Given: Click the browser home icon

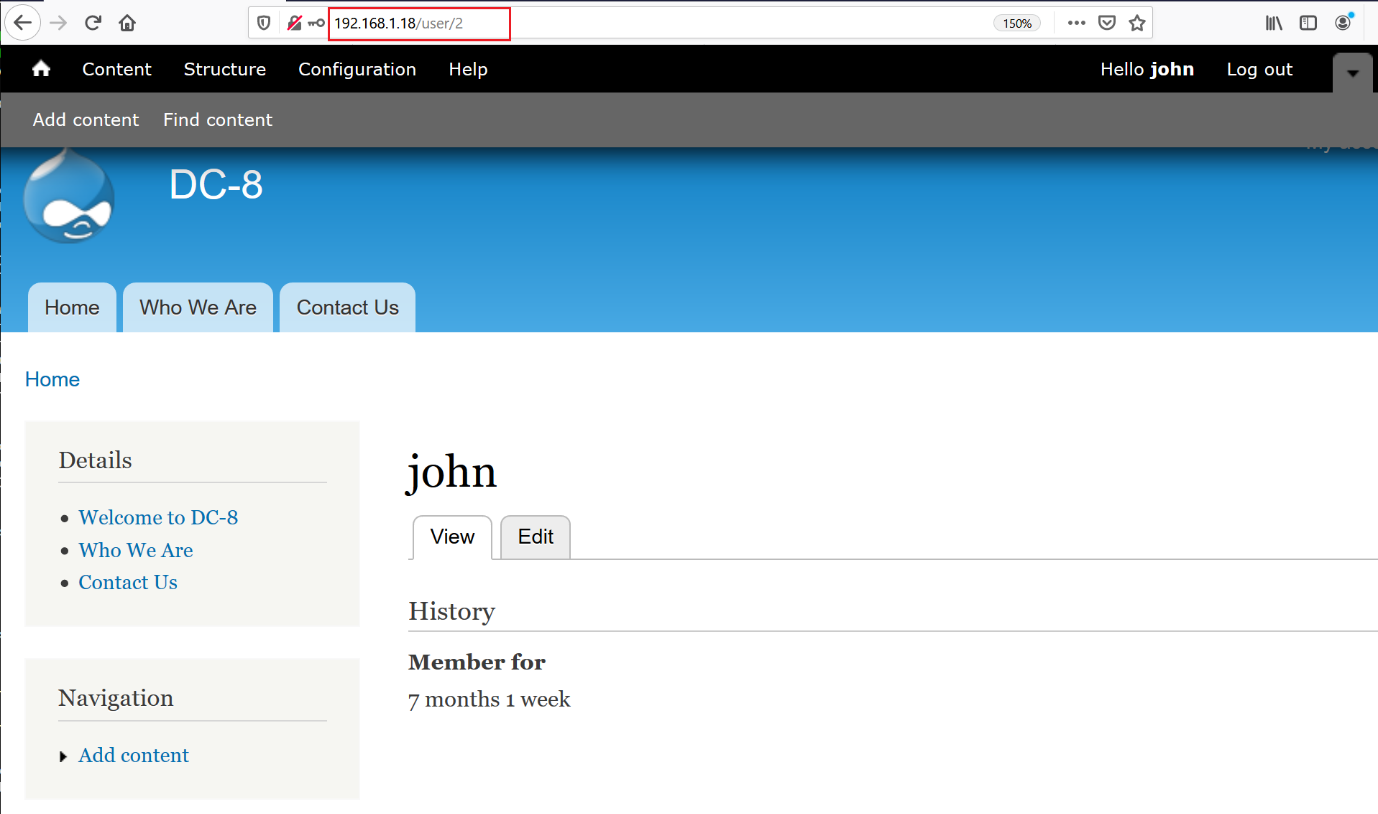Looking at the screenshot, I should (x=127, y=23).
